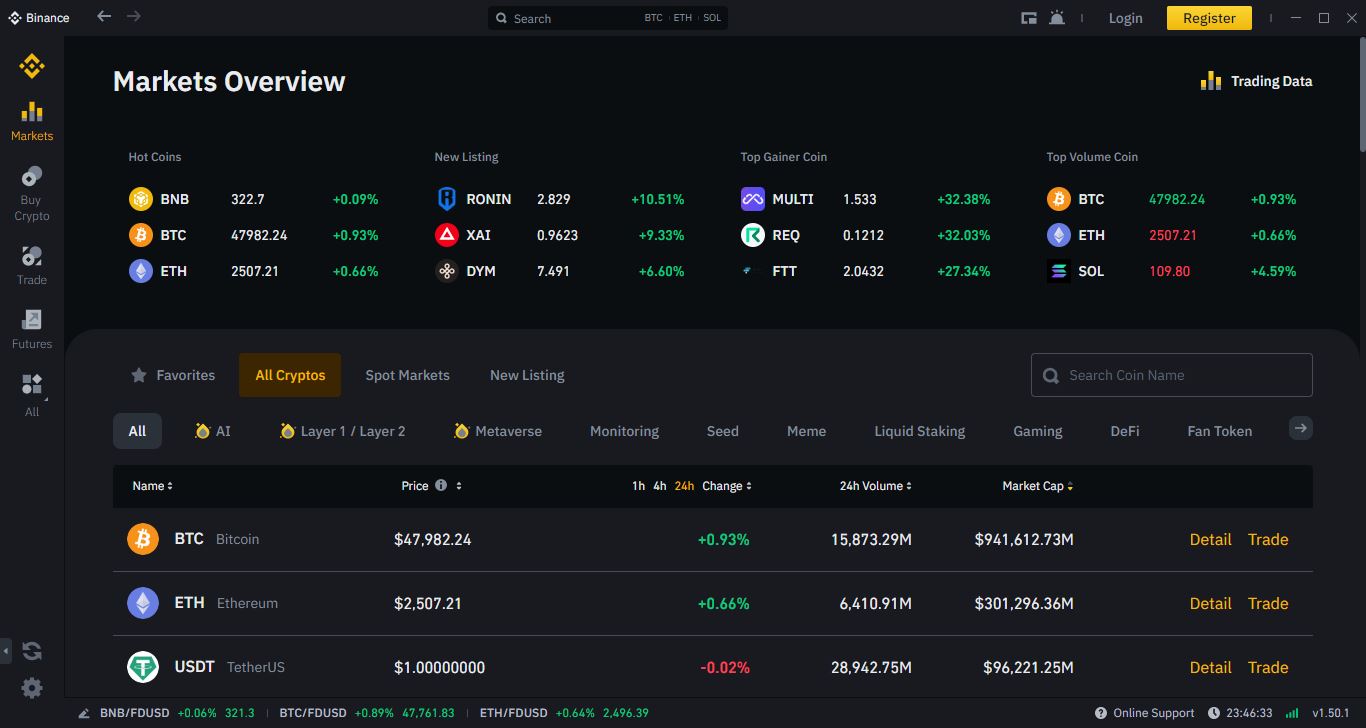Show more categories with right arrow
Viewport: 1366px width, 728px height.
click(x=1300, y=428)
